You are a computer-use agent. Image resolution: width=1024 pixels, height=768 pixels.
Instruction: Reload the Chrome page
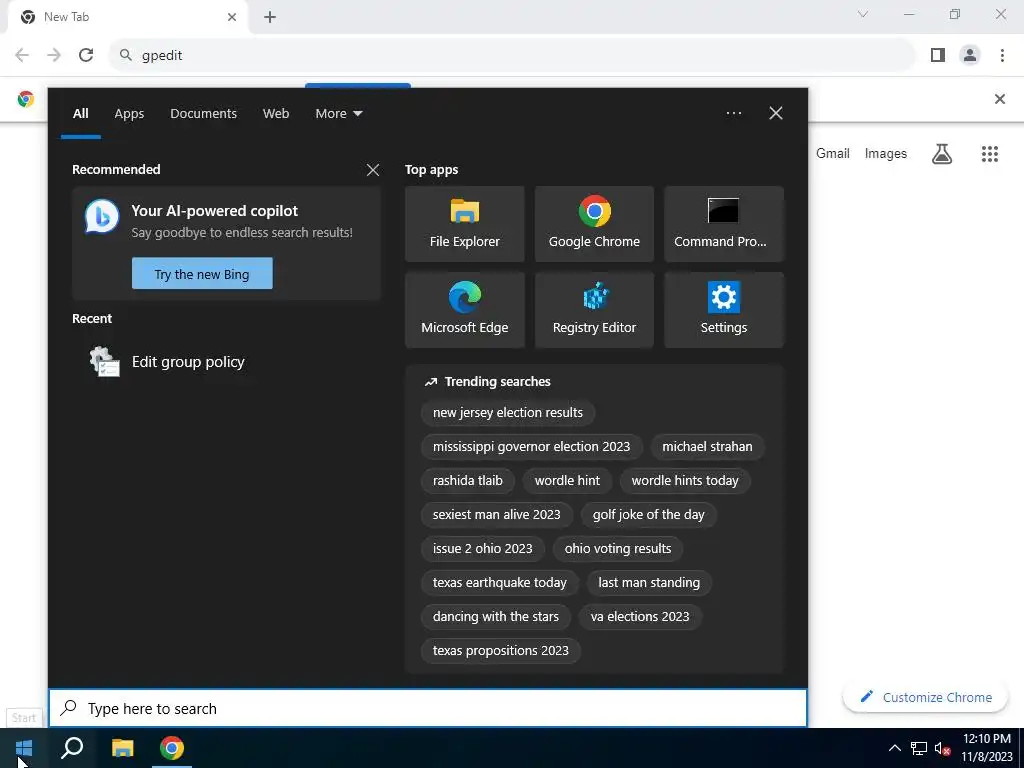tap(86, 55)
